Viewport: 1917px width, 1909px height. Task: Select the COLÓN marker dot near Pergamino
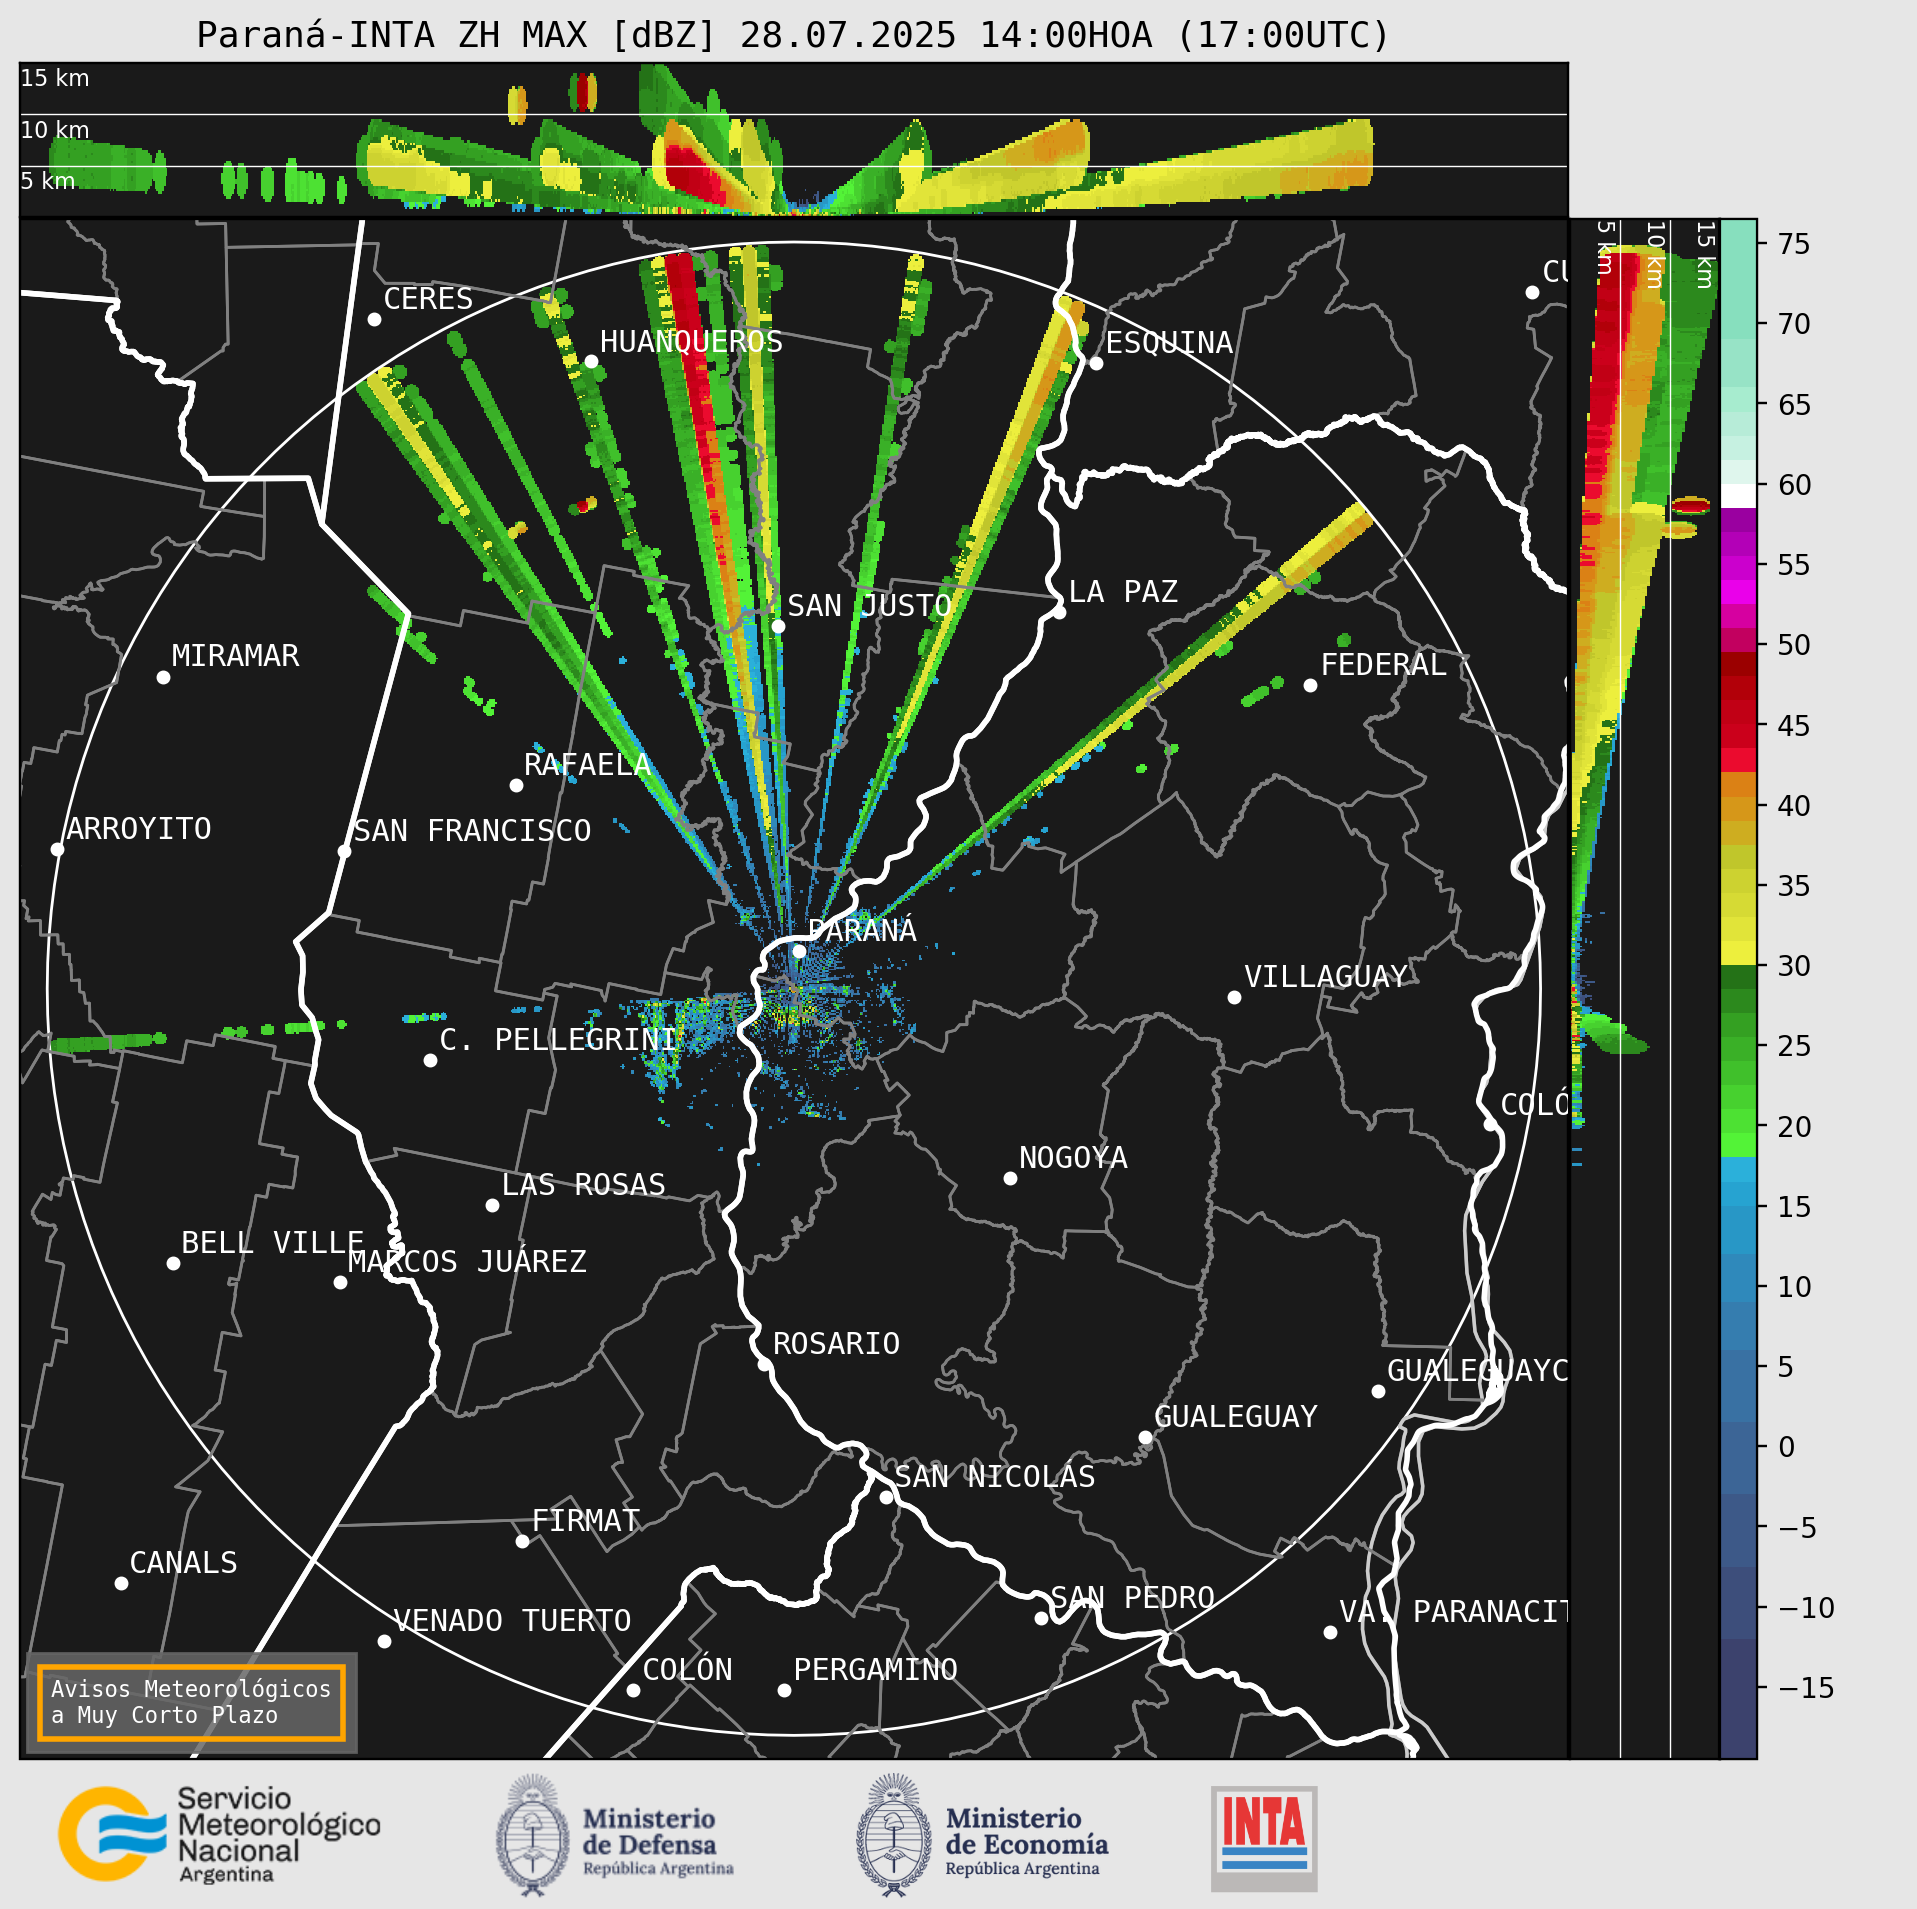[x=633, y=1690]
